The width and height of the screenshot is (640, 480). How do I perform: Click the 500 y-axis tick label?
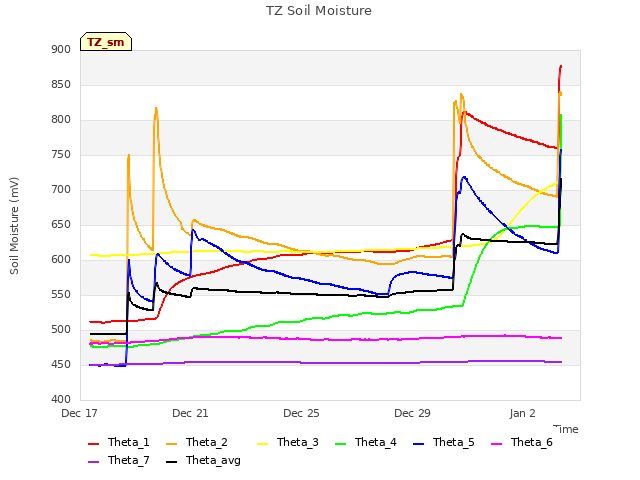[x=61, y=329]
